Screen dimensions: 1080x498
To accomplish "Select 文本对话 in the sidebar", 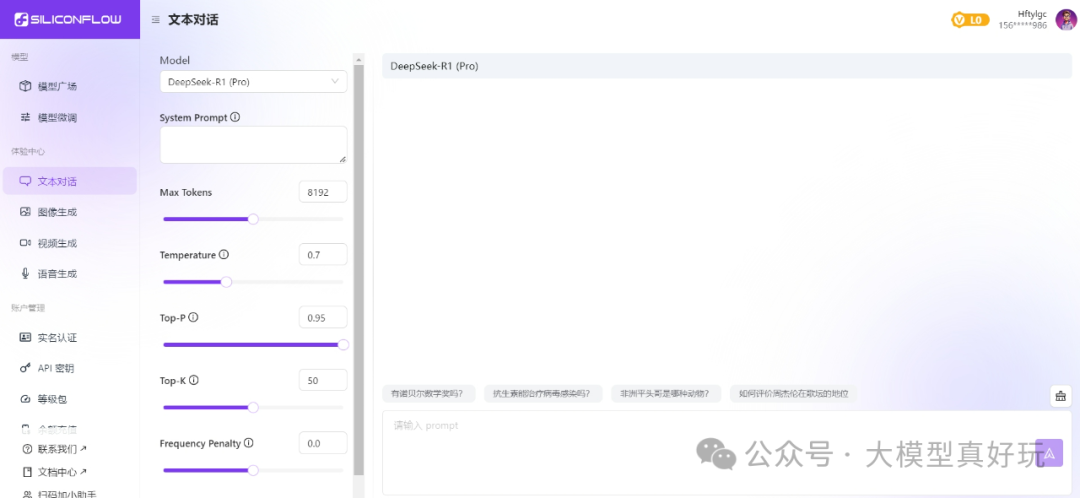I will [70, 181].
